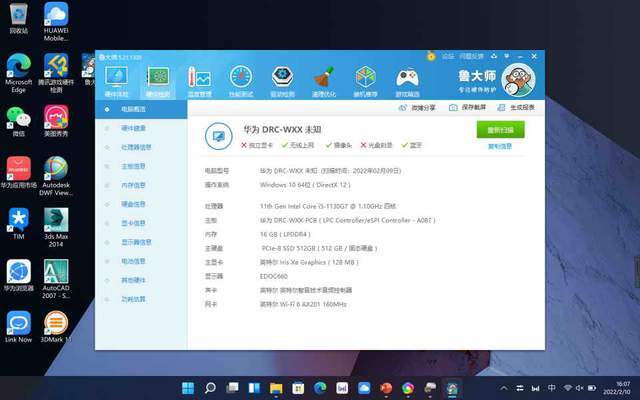
Task: Click the Windows 10 64位 operating system value
Action: point(305,185)
